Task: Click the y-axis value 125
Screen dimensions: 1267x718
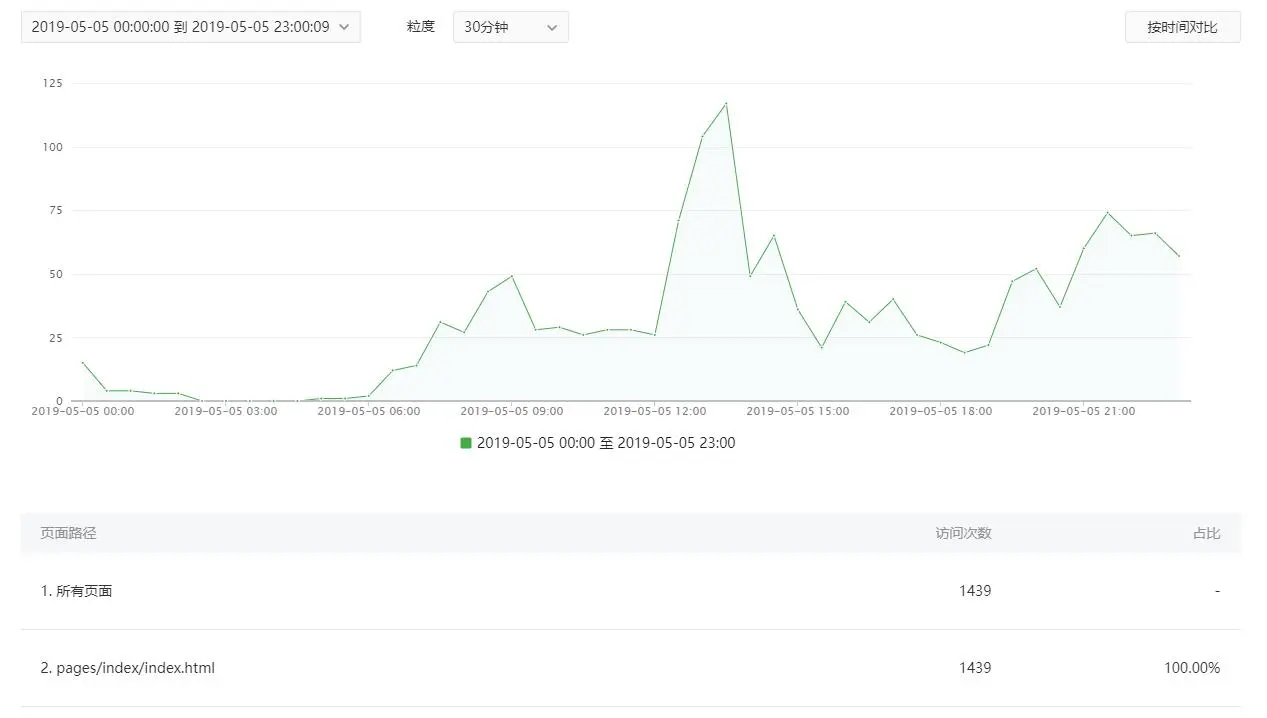Action: (53, 83)
